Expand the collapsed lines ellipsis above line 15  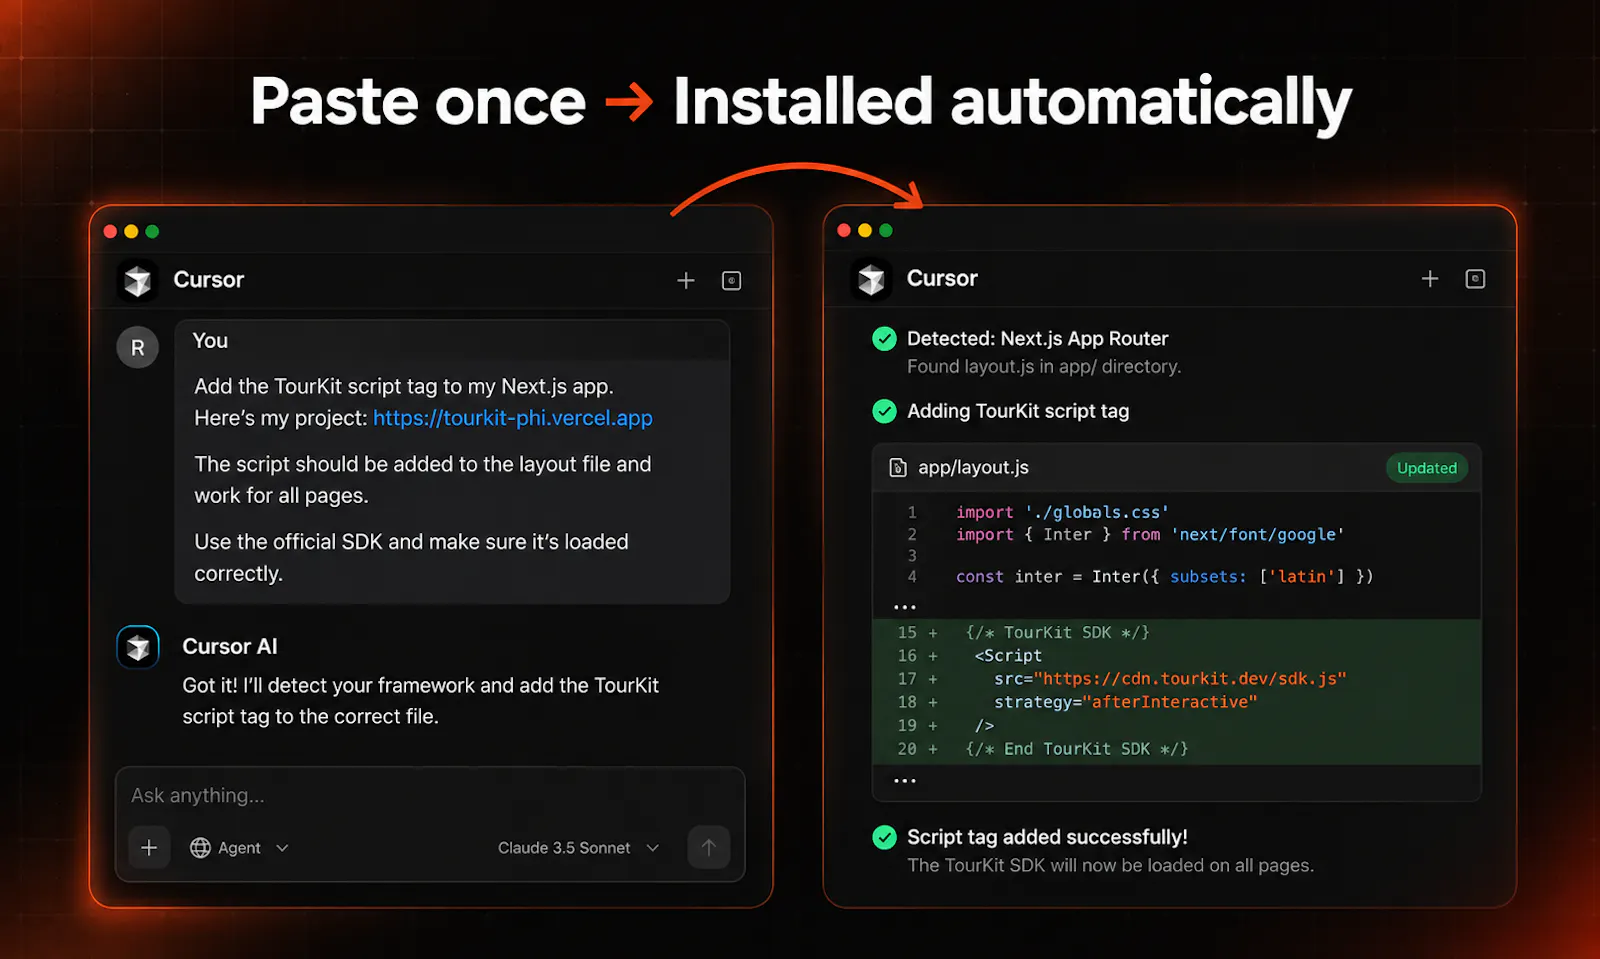[x=905, y=607]
